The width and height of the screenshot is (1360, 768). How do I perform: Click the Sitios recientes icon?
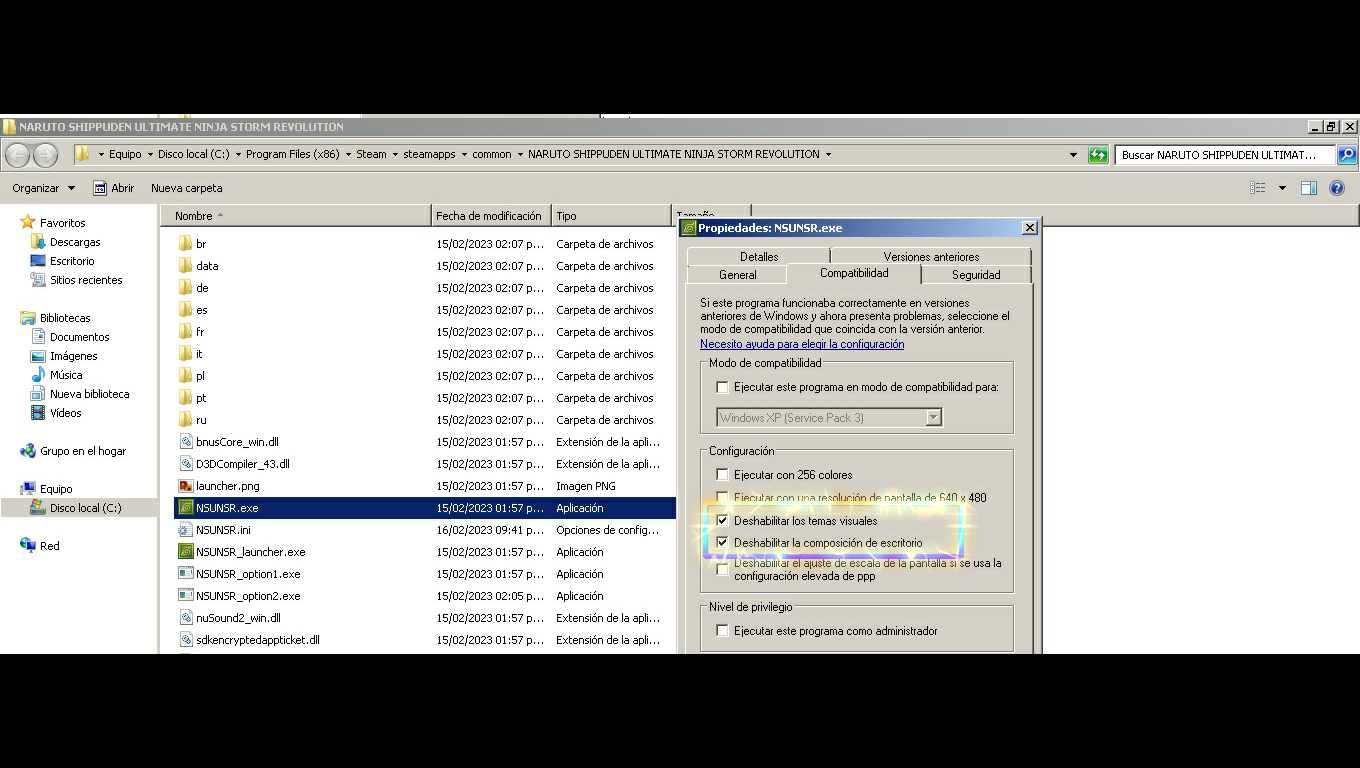click(38, 280)
